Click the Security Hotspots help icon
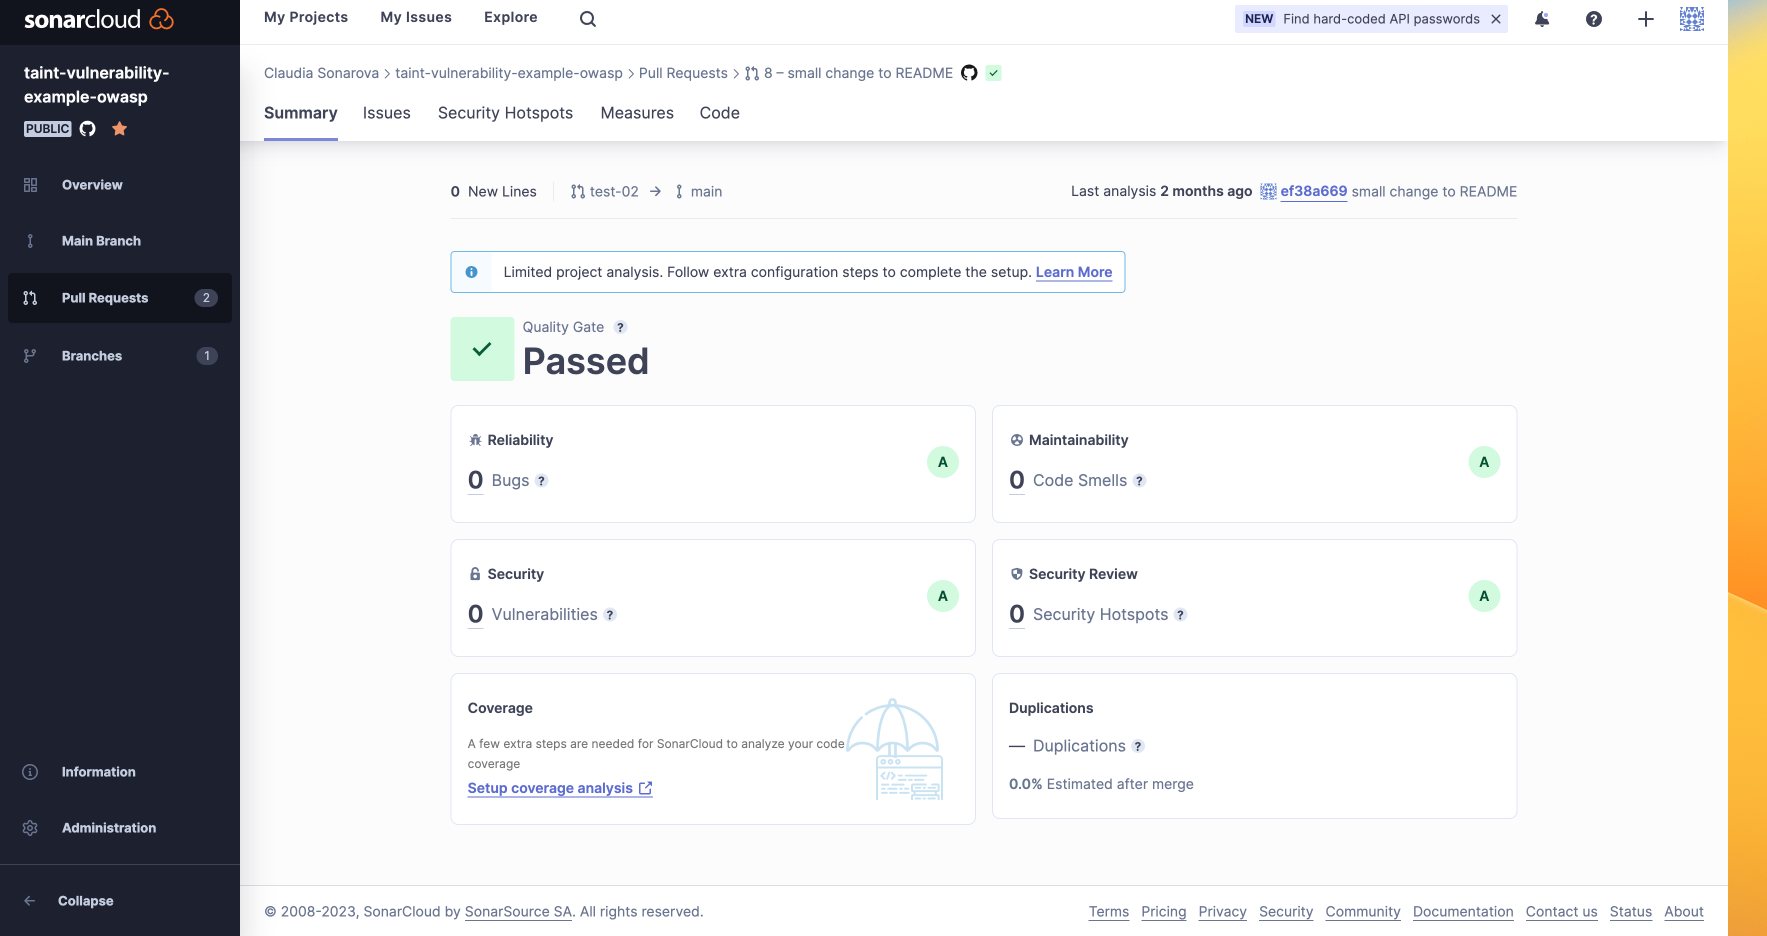The image size is (1767, 936). 1180,615
